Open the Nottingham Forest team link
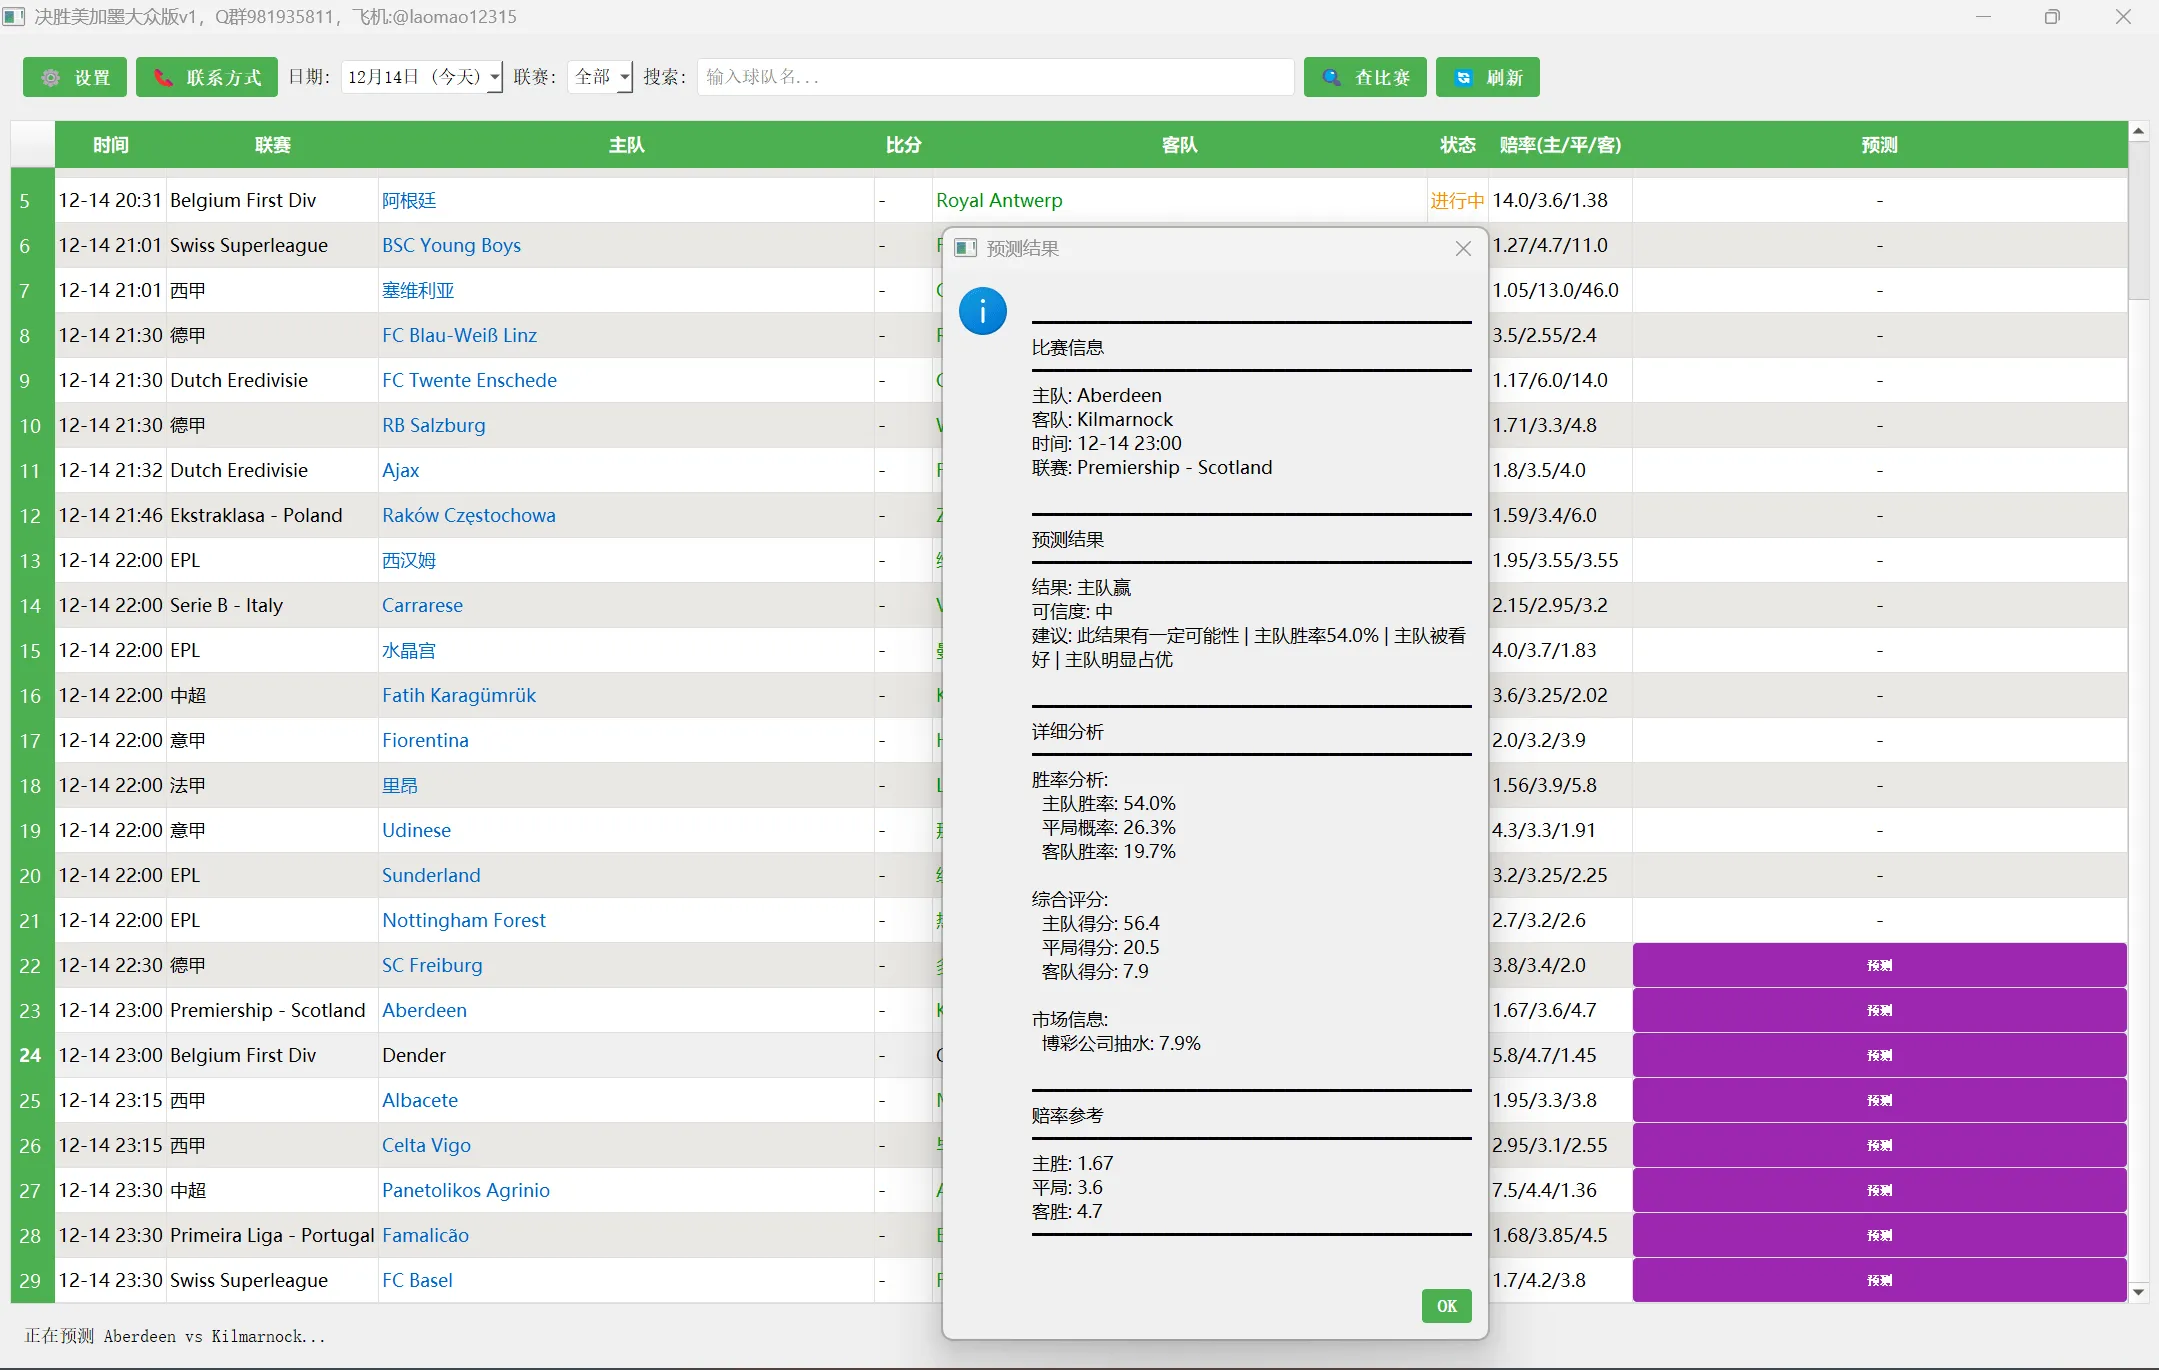This screenshot has height=1370, width=2159. point(464,921)
